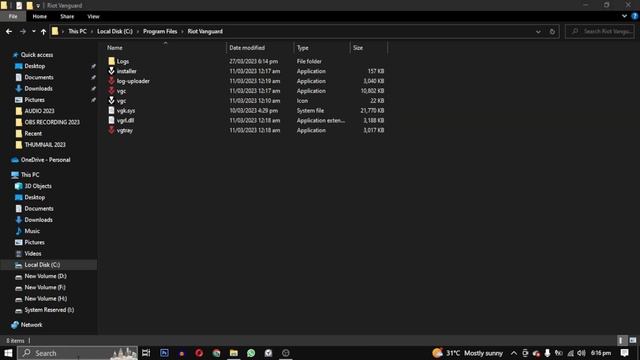
Task: Open the View ribbon tab
Action: click(x=93, y=16)
